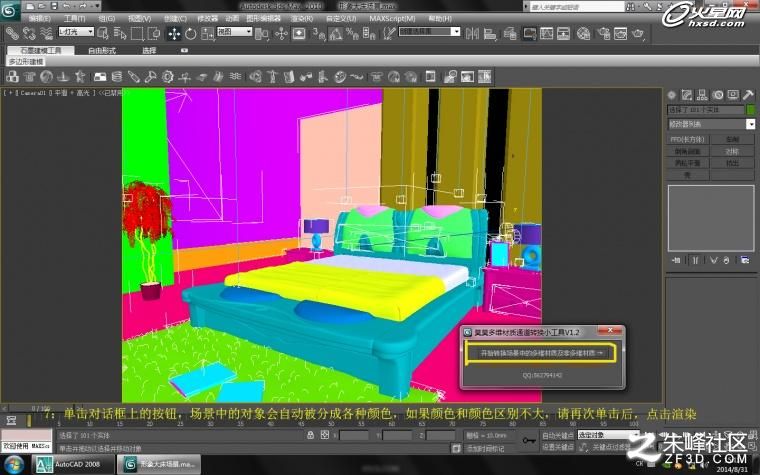This screenshot has height=475, width=760.
Task: Click the Render Production teapot icon
Action: click(x=638, y=33)
